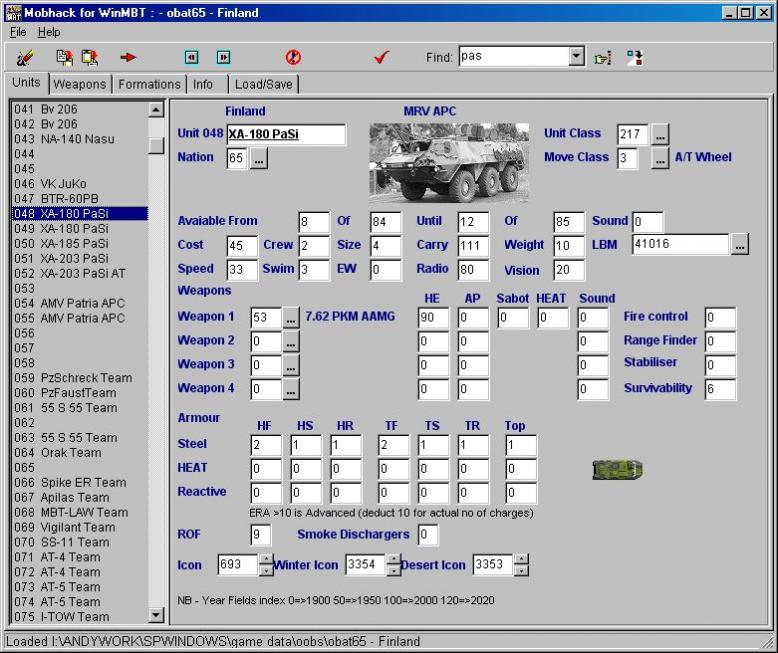
Task: Click the last icon on the toolbar
Action: point(634,58)
